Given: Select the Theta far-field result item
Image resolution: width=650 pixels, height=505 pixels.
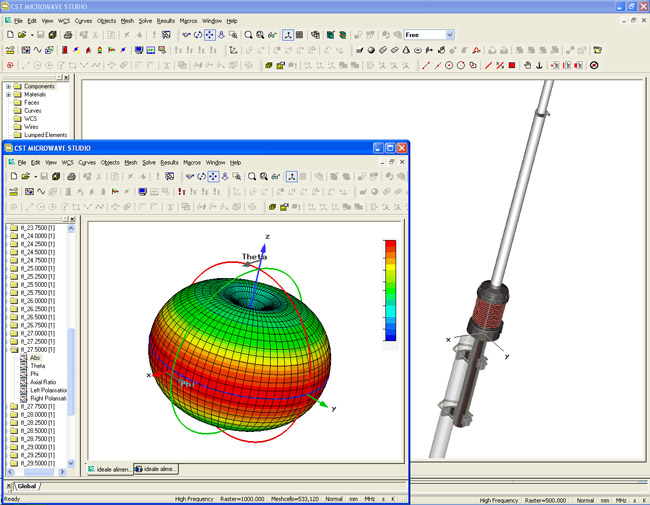Looking at the screenshot, I should point(38,366).
